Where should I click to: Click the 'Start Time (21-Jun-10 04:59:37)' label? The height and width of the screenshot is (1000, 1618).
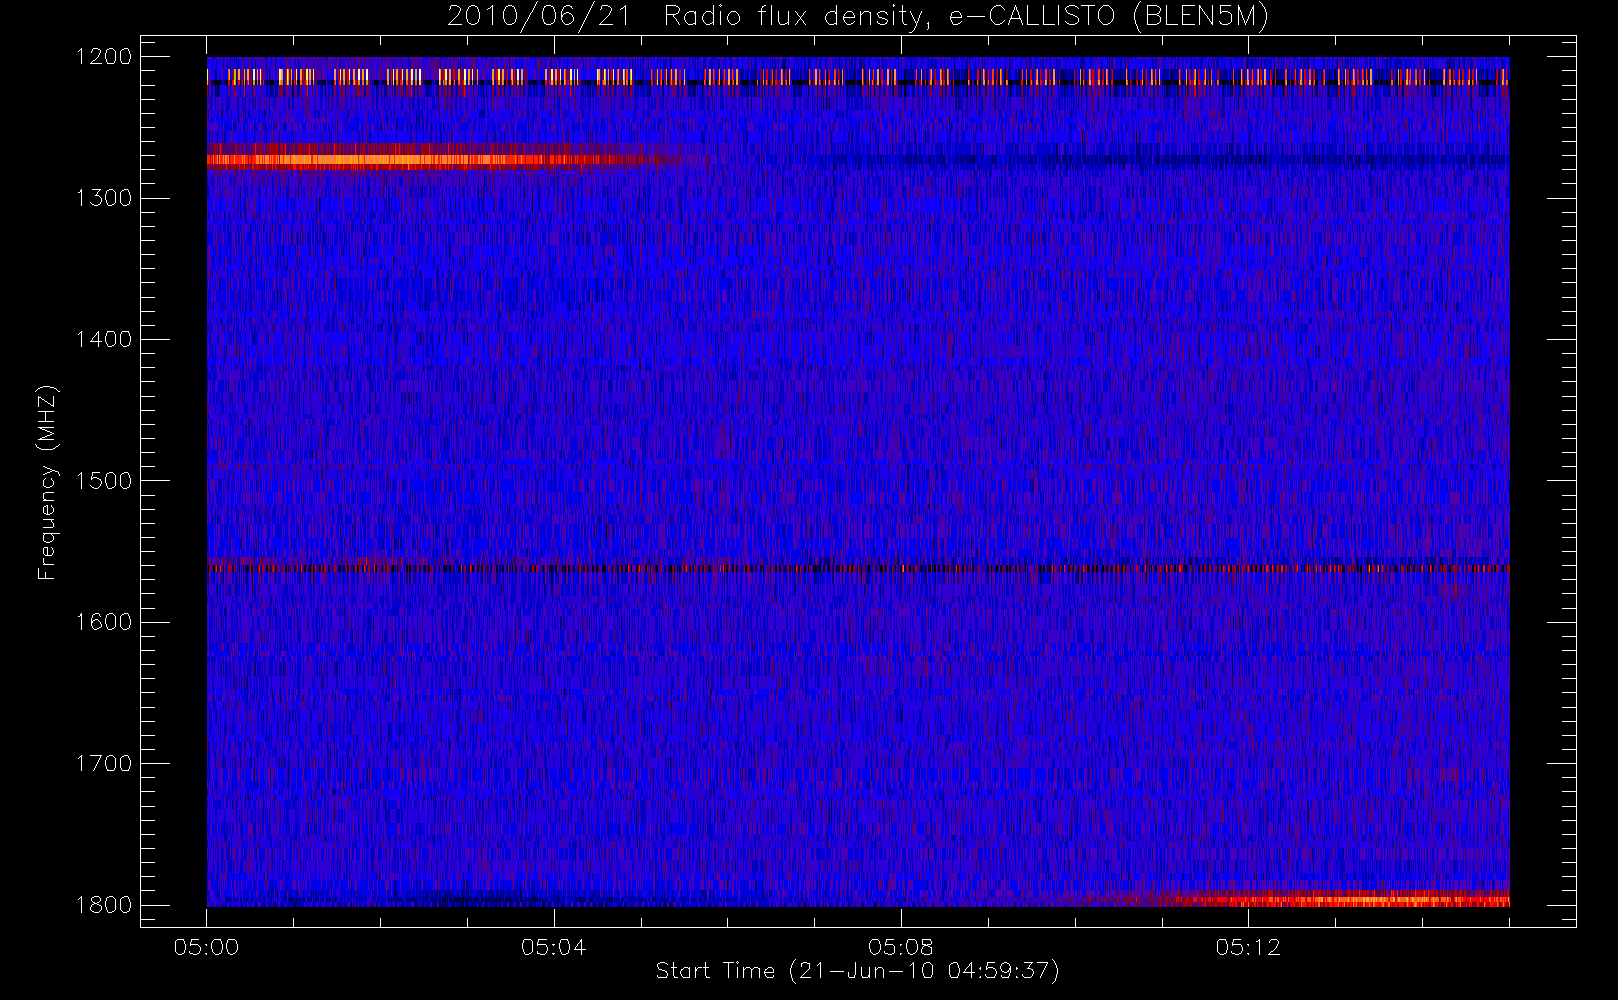(857, 971)
